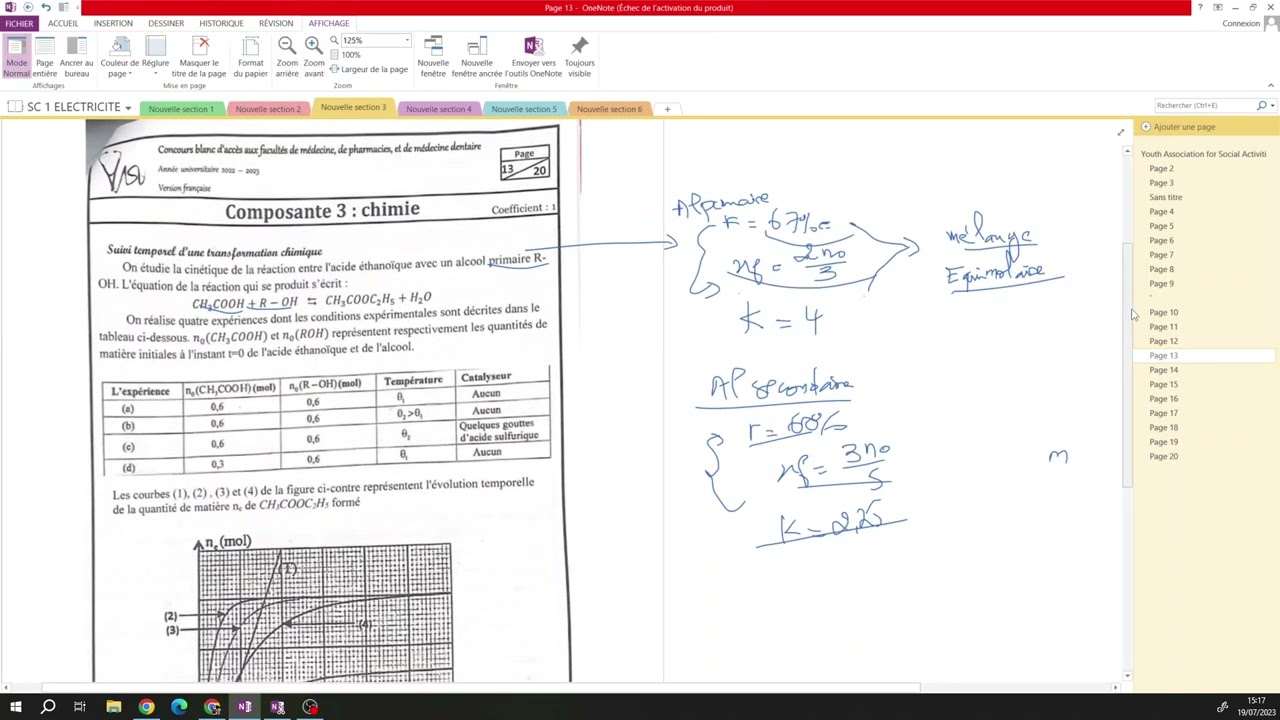Expand SC 1 ELECTRICITE notebook dropdown

128,108
